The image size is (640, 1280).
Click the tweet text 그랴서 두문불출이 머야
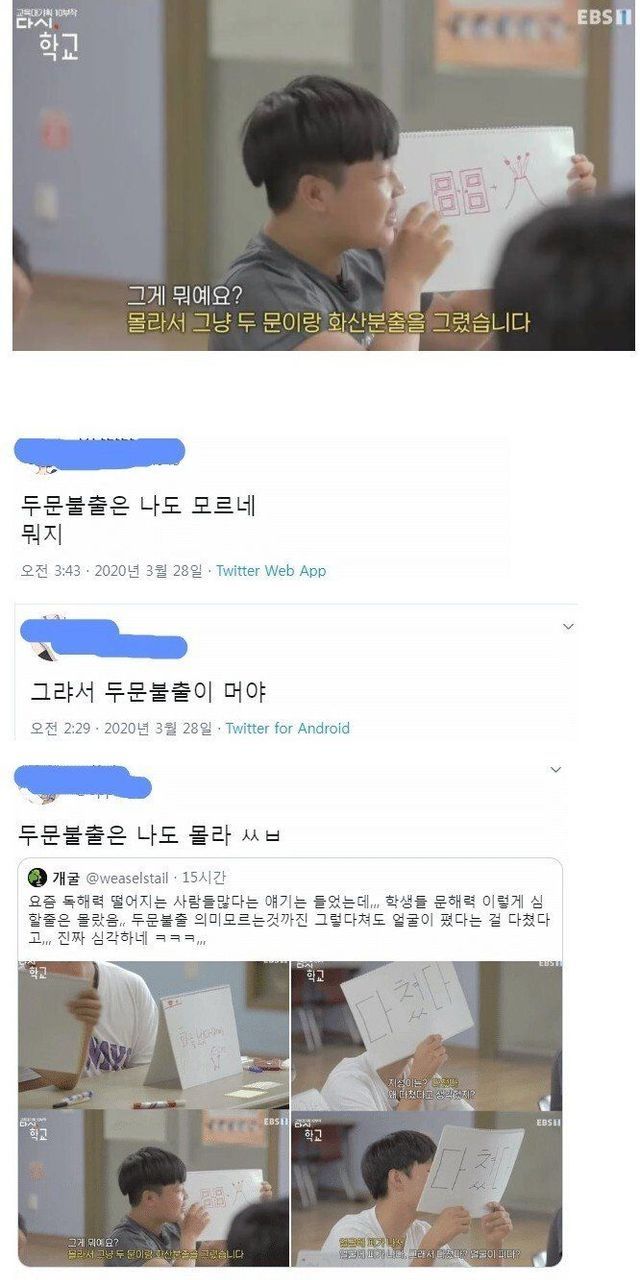[149, 691]
